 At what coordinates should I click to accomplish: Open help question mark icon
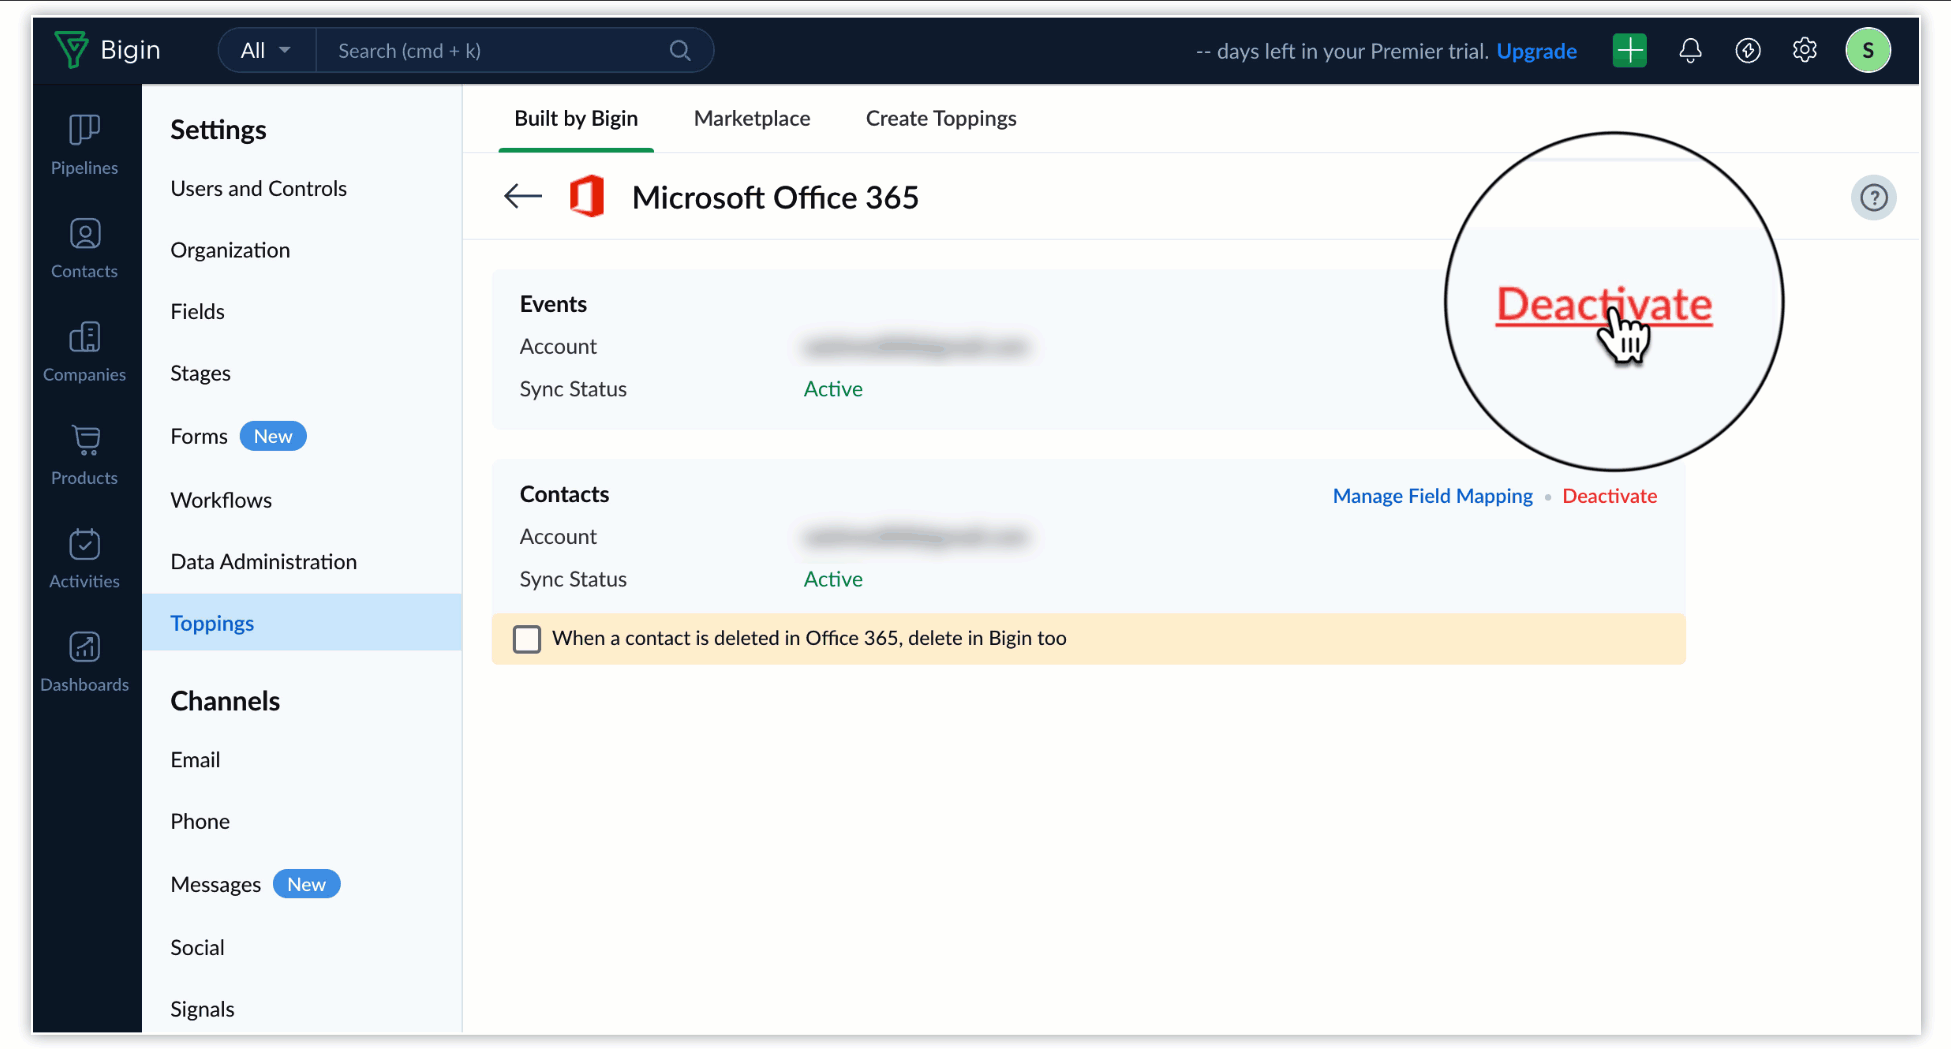pyautogui.click(x=1874, y=197)
